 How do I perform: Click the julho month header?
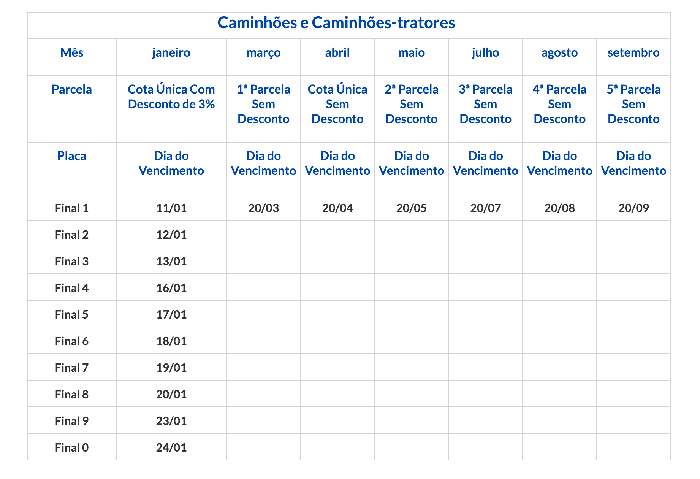click(485, 53)
